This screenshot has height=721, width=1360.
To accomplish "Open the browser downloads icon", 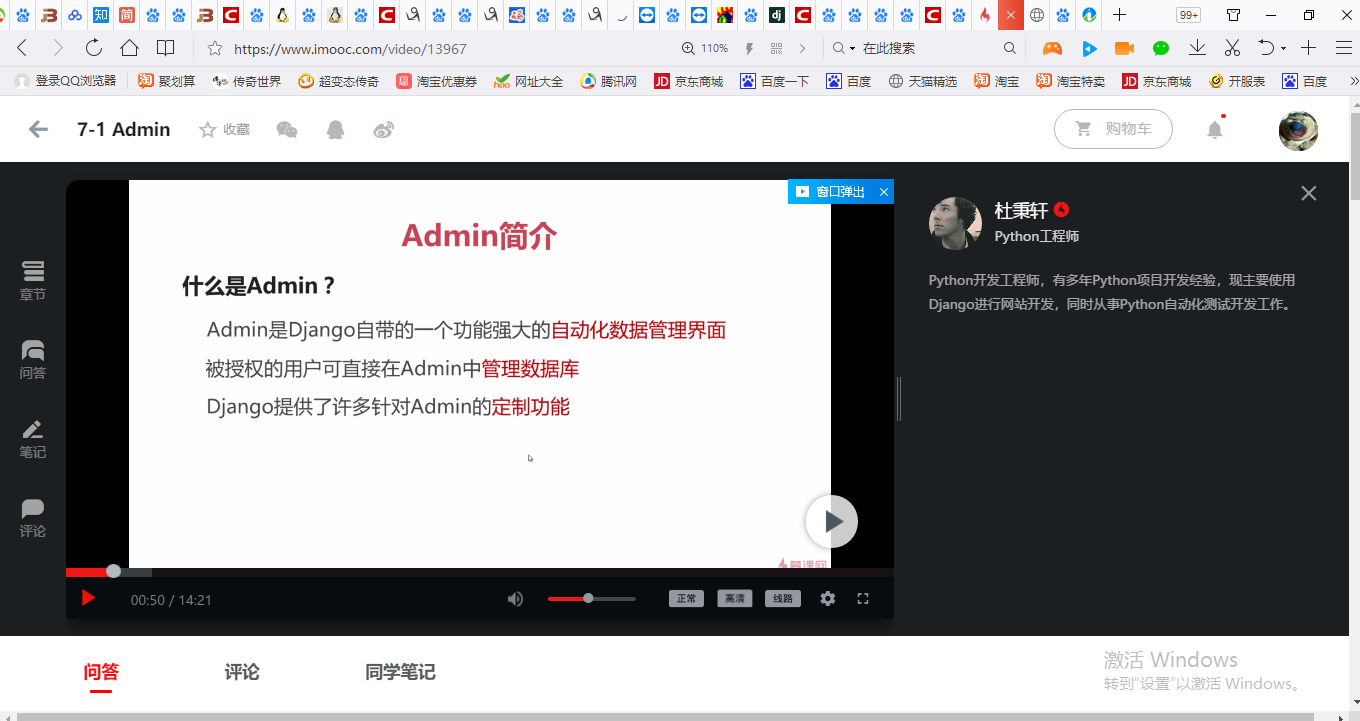I will (1197, 48).
